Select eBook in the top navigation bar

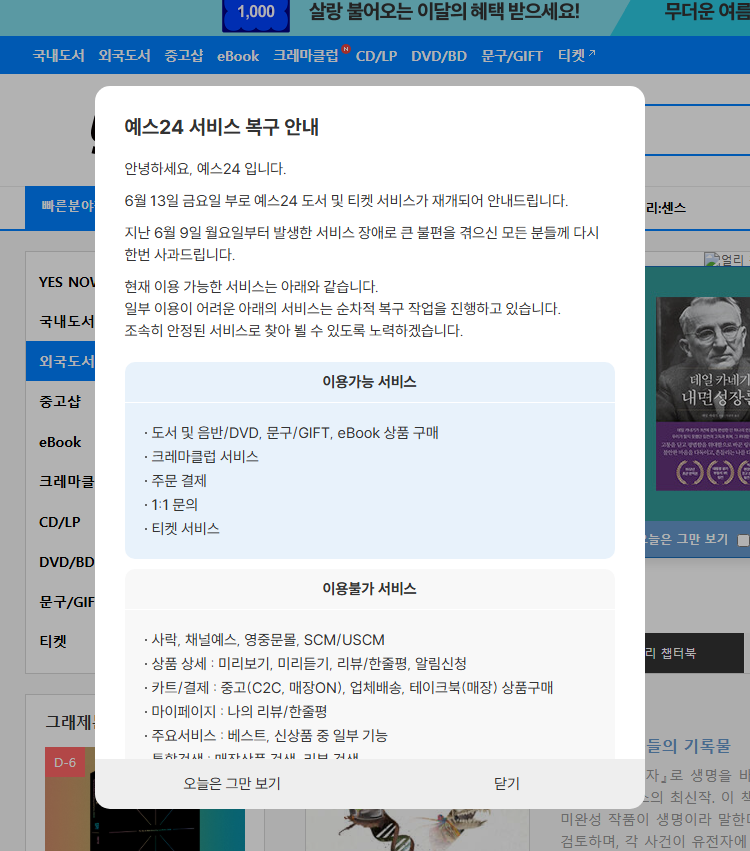pyautogui.click(x=238, y=56)
